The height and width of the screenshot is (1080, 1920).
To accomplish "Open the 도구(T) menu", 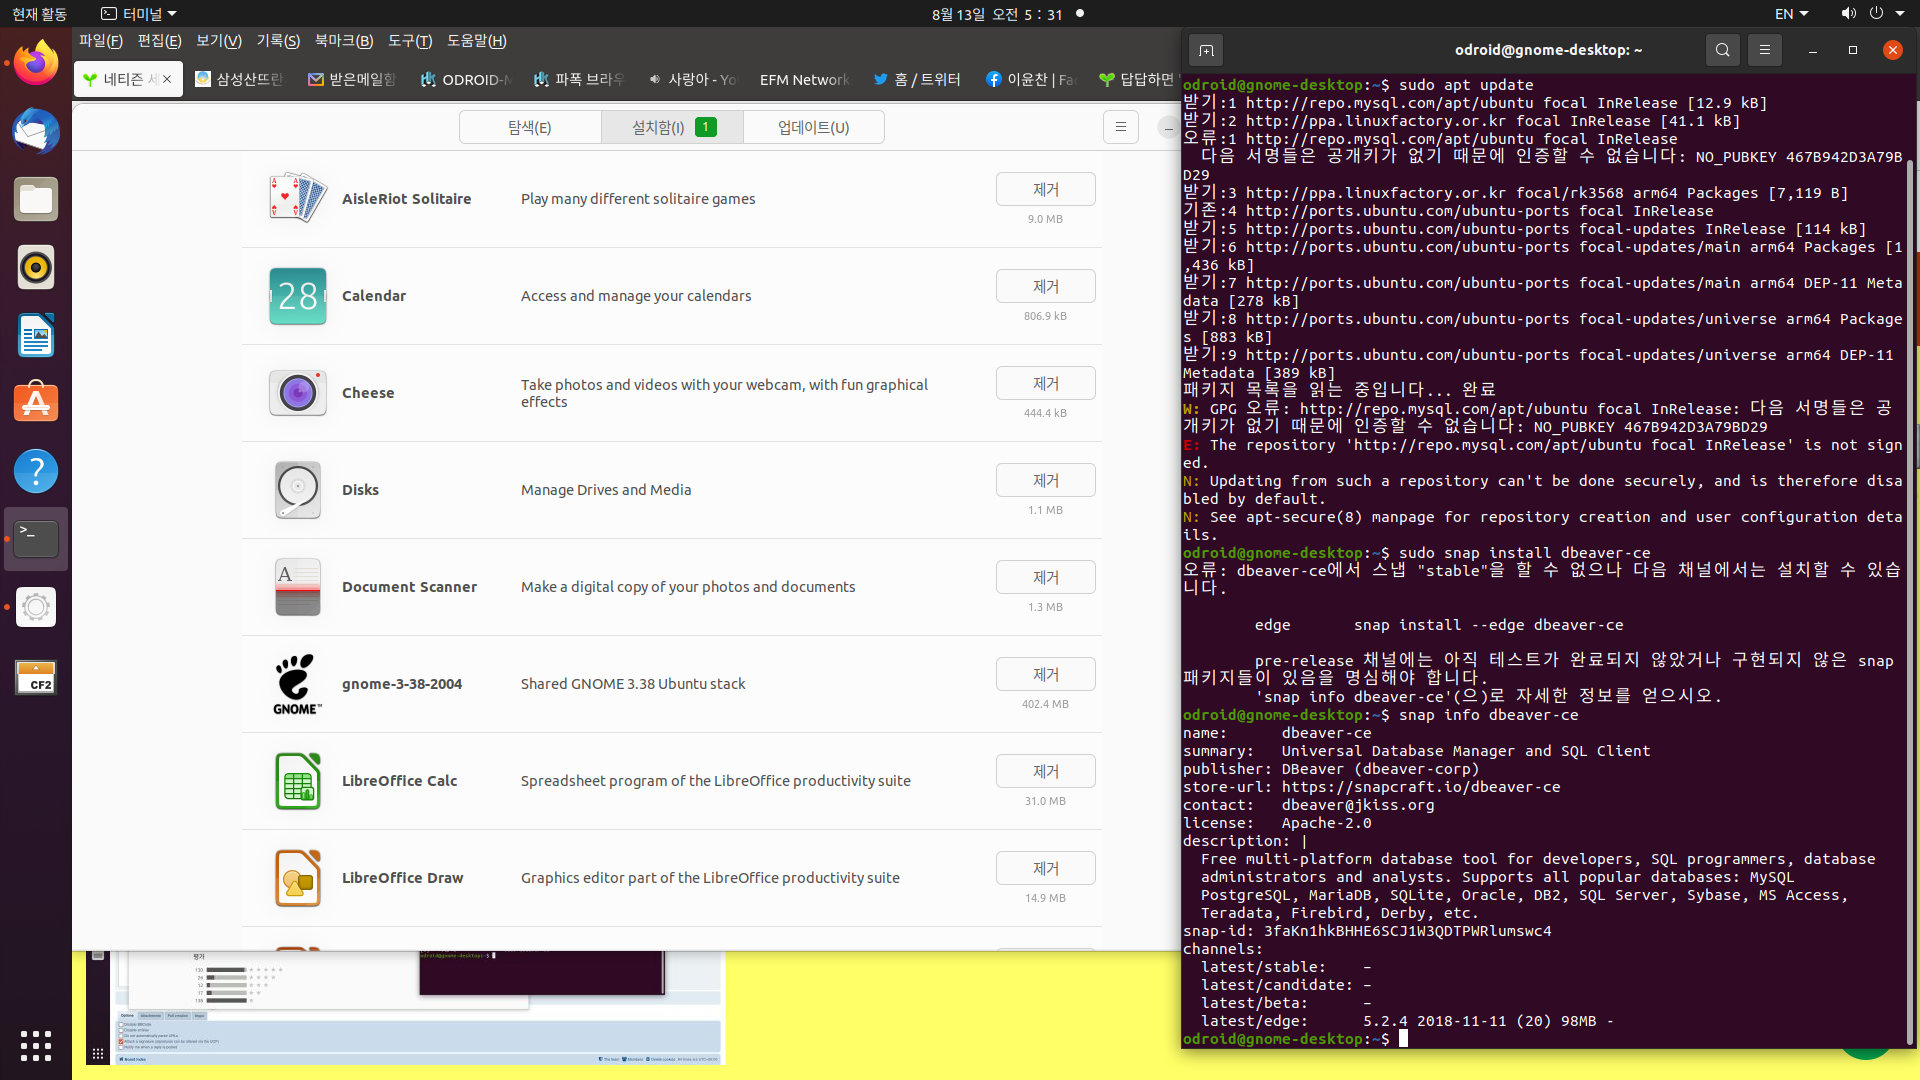I will pyautogui.click(x=410, y=41).
